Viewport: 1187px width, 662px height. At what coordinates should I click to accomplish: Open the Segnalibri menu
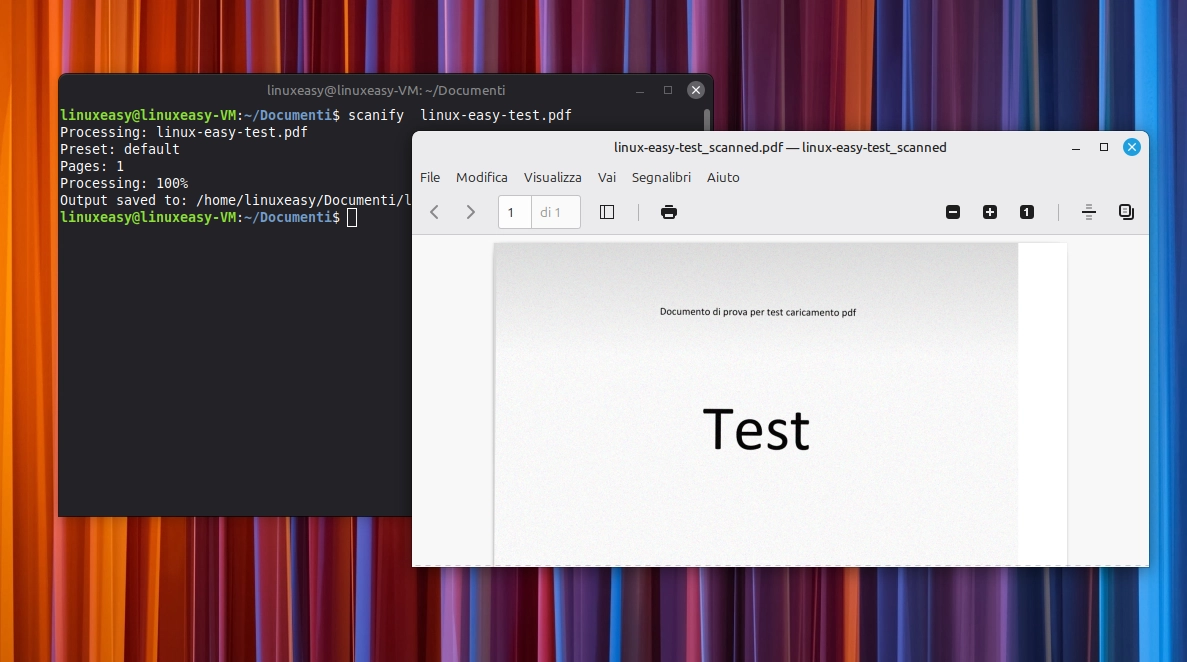(x=661, y=177)
